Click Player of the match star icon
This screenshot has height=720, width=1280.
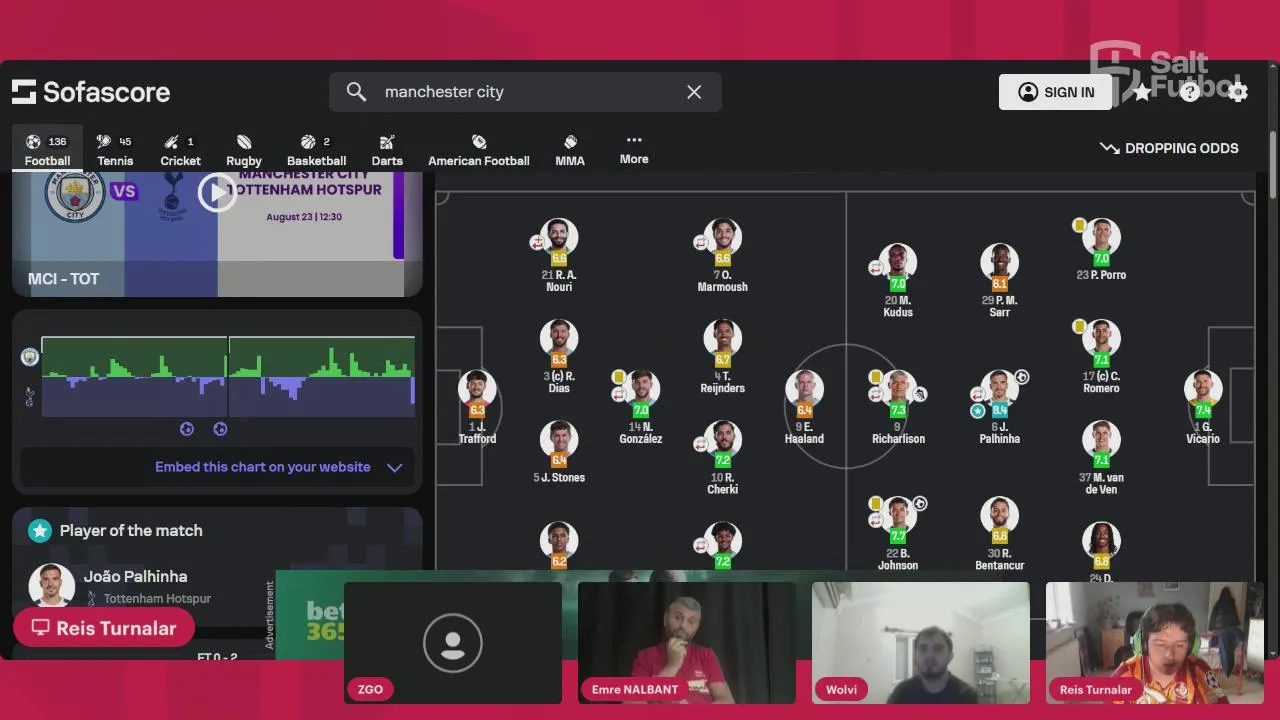click(x=40, y=531)
